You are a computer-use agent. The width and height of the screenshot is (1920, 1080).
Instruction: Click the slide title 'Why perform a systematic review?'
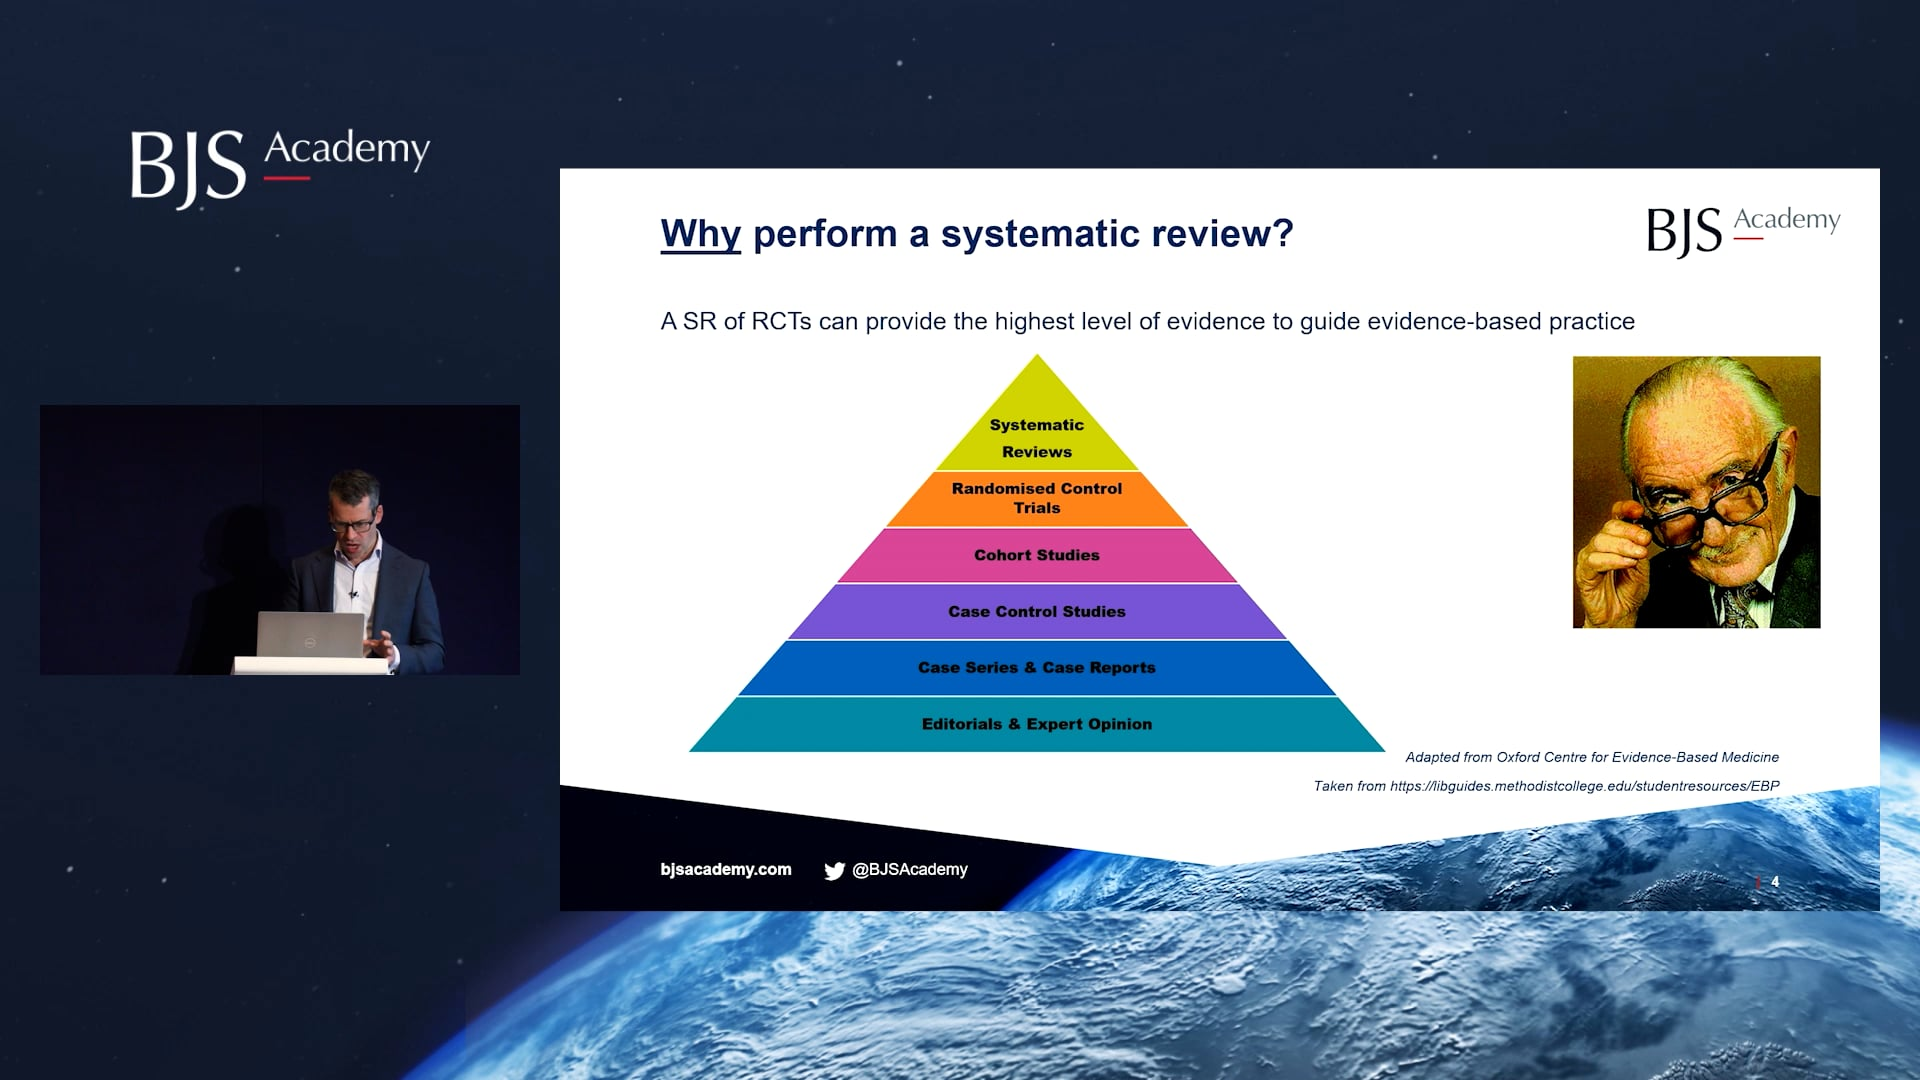pos(977,234)
